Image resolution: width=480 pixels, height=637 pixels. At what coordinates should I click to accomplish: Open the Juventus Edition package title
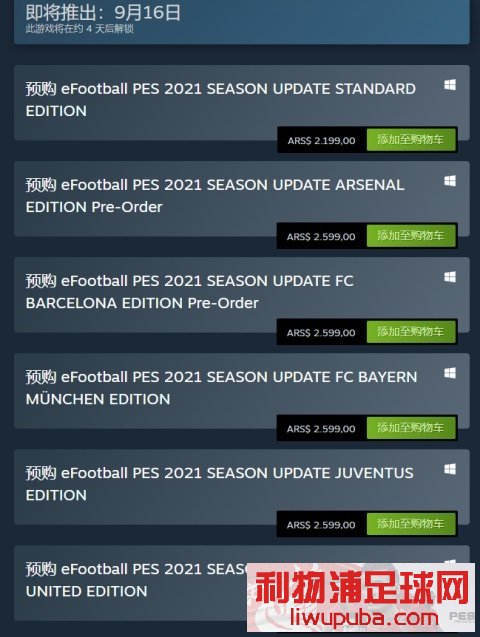tap(219, 484)
